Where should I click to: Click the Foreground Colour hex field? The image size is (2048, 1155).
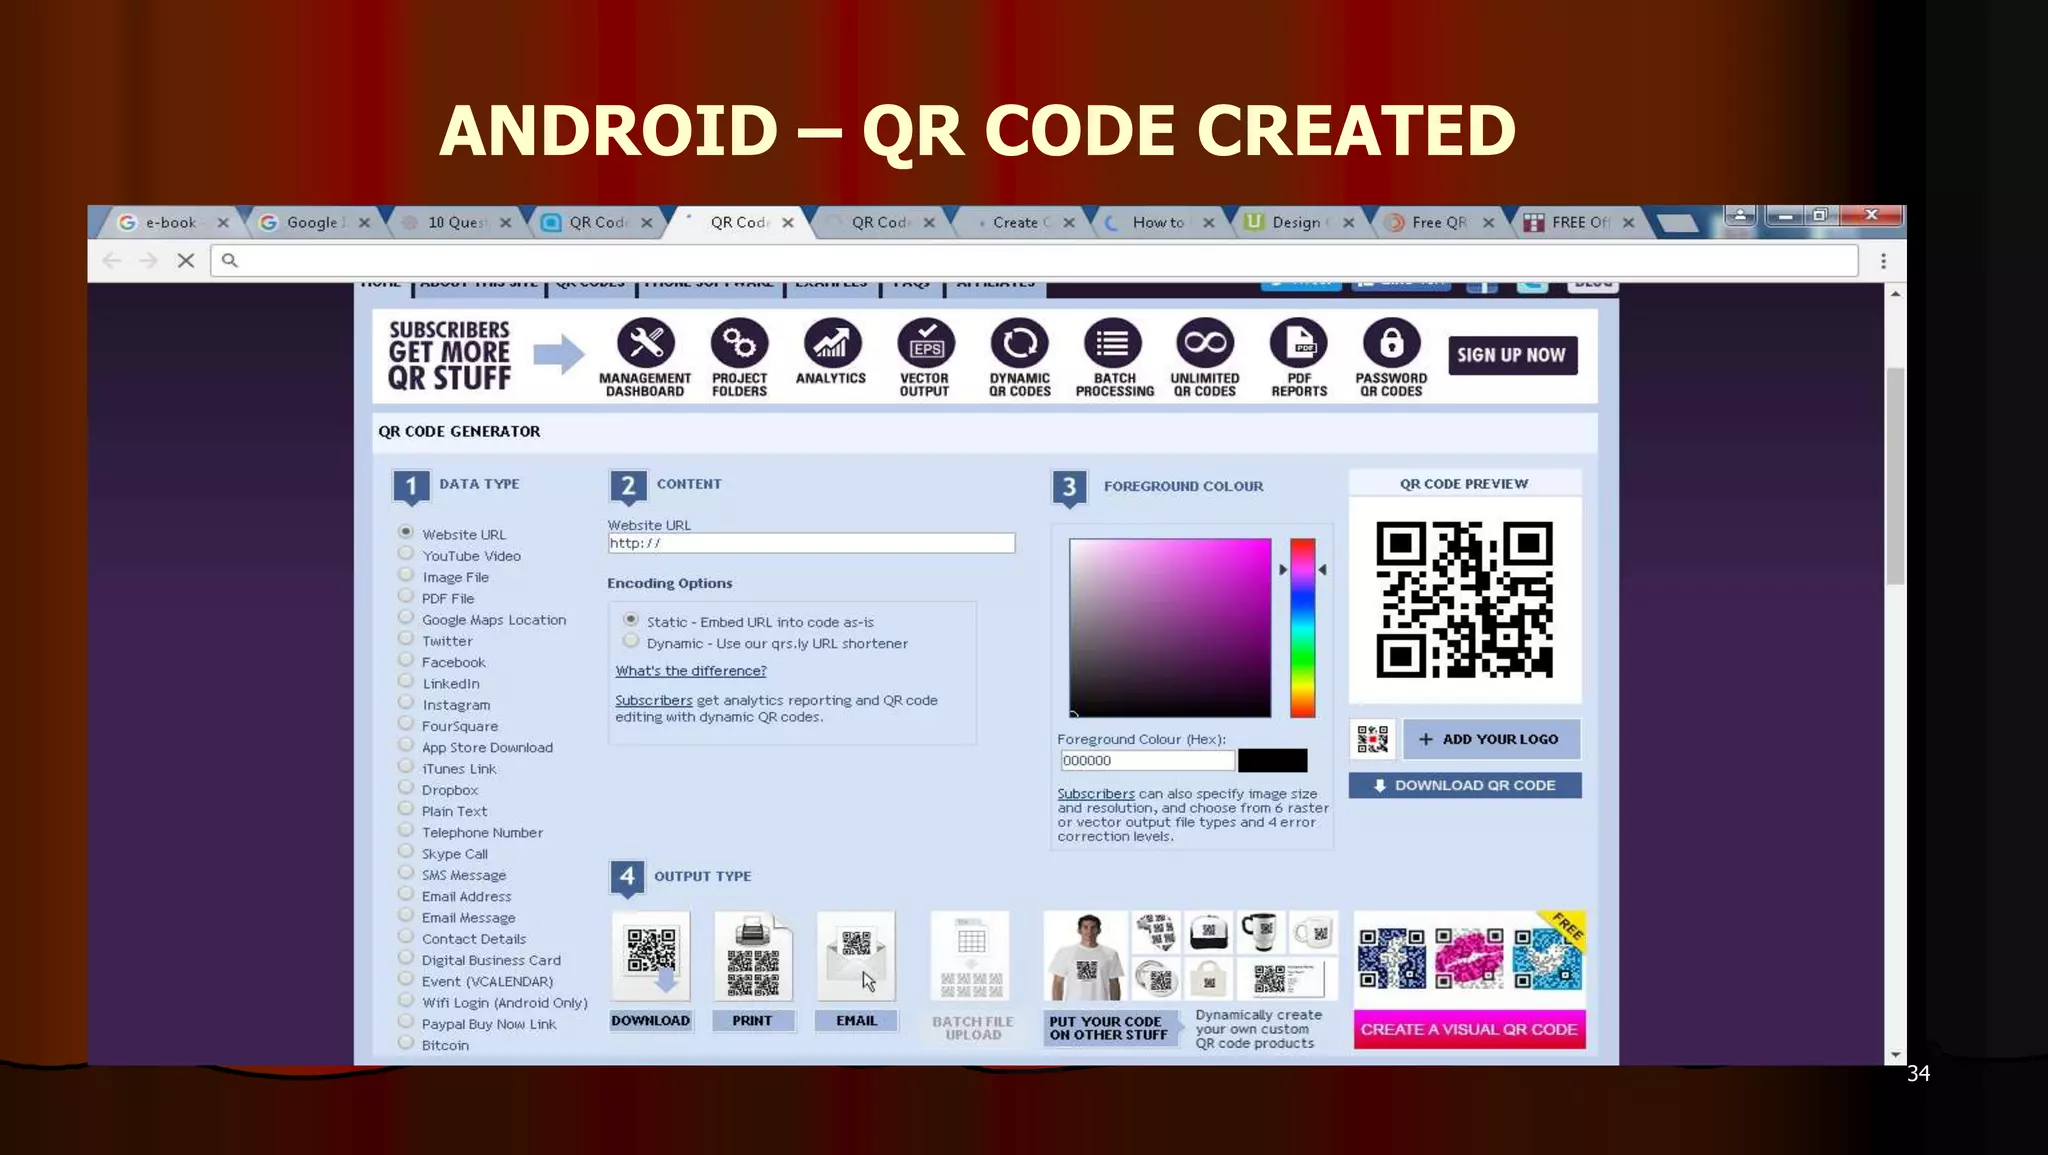[x=1147, y=760]
